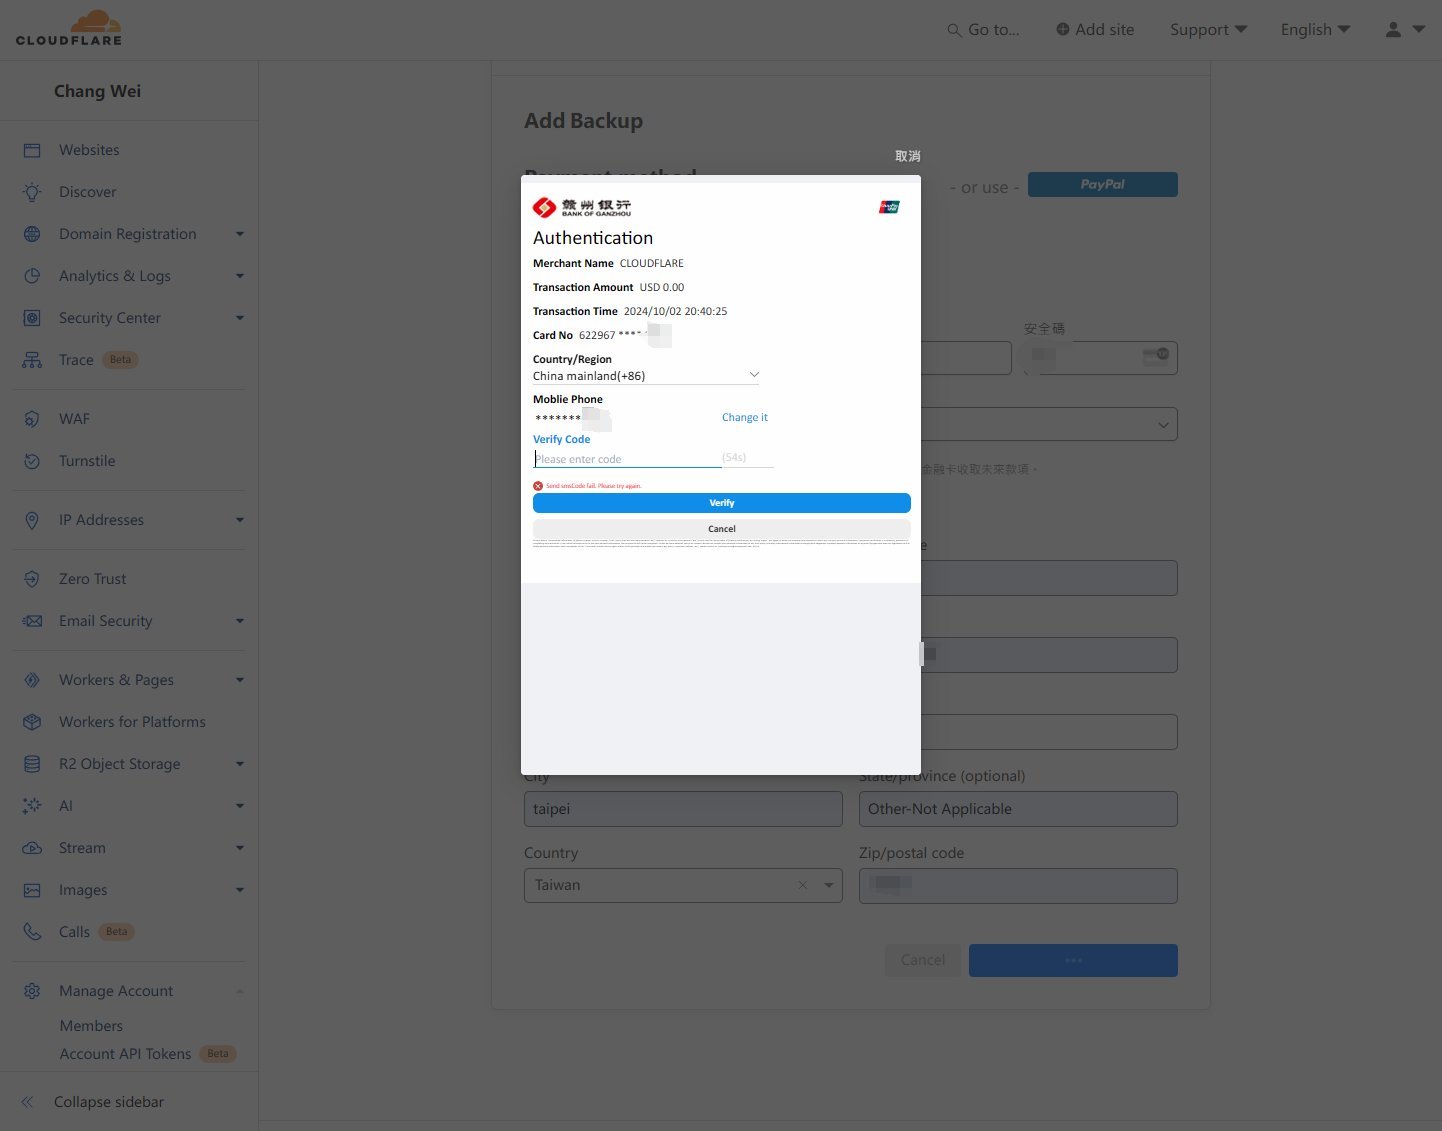
Task: Click the 取消 link above dialog
Action: 908,156
